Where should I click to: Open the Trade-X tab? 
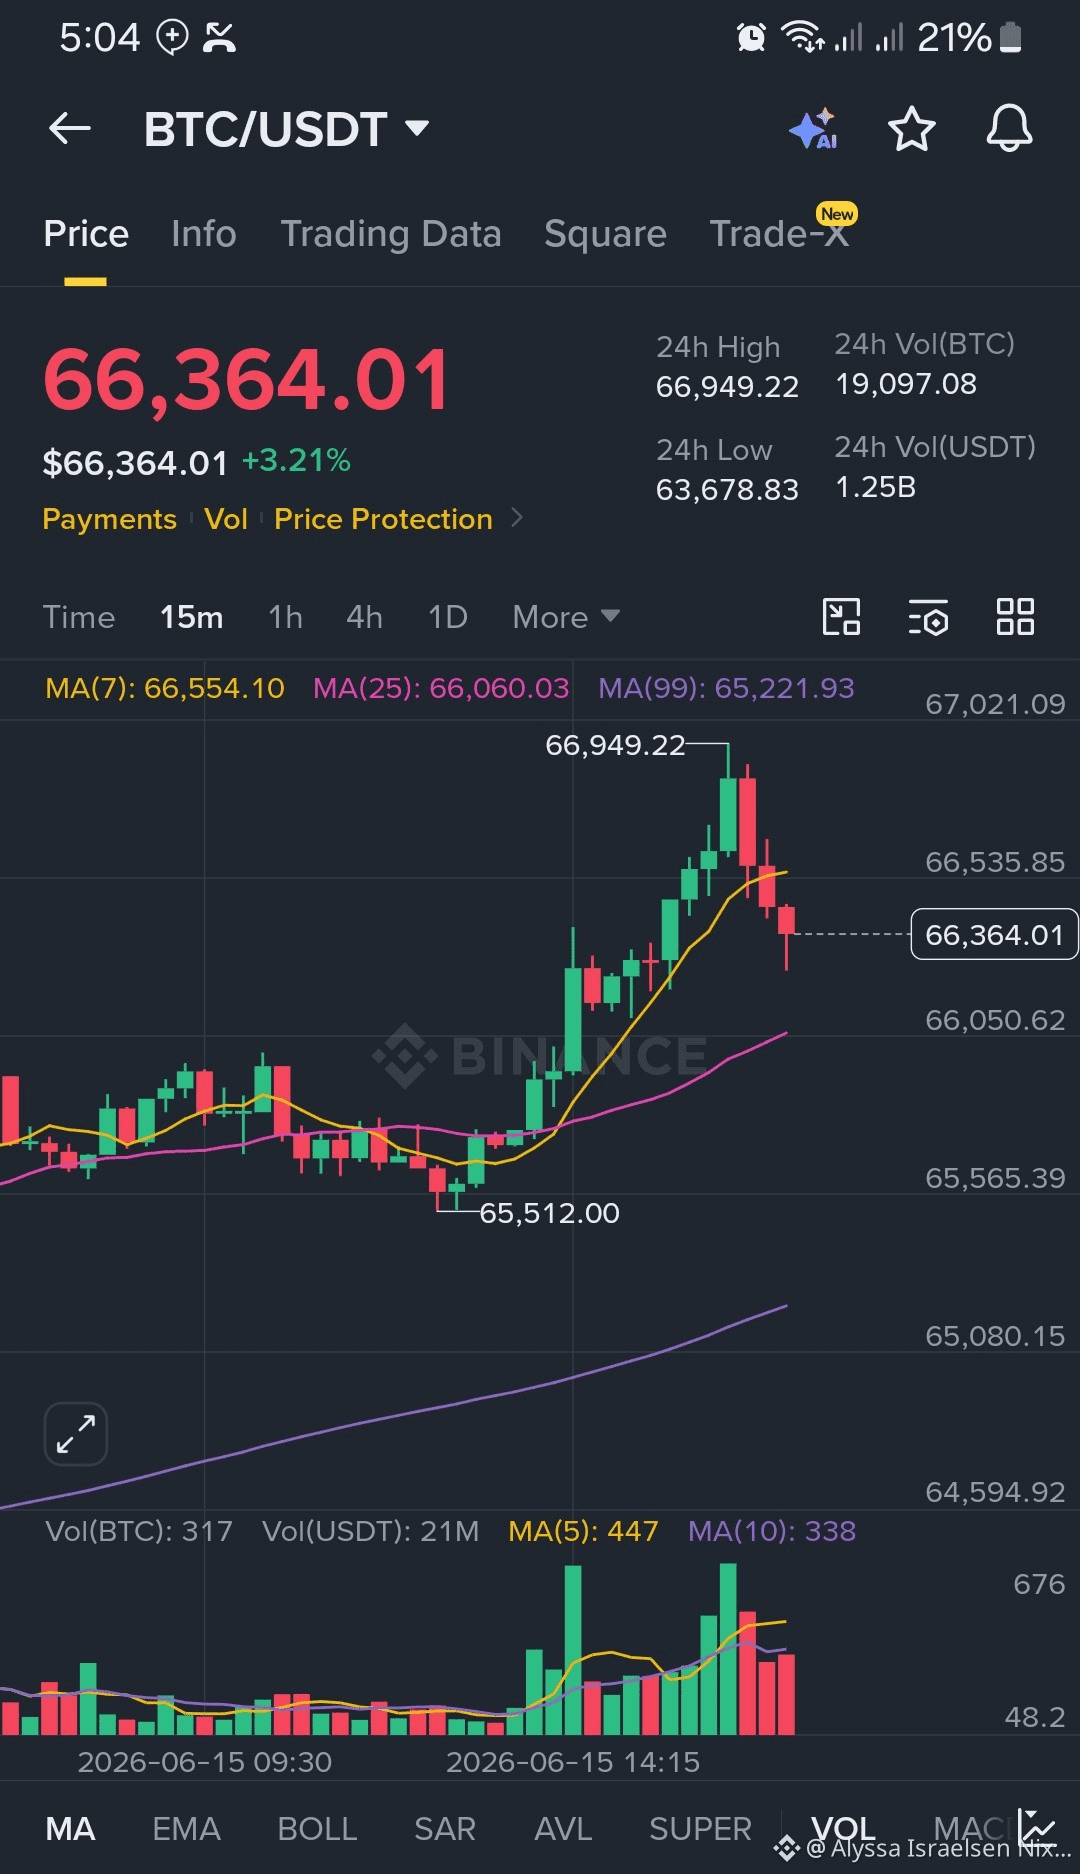[x=779, y=234]
